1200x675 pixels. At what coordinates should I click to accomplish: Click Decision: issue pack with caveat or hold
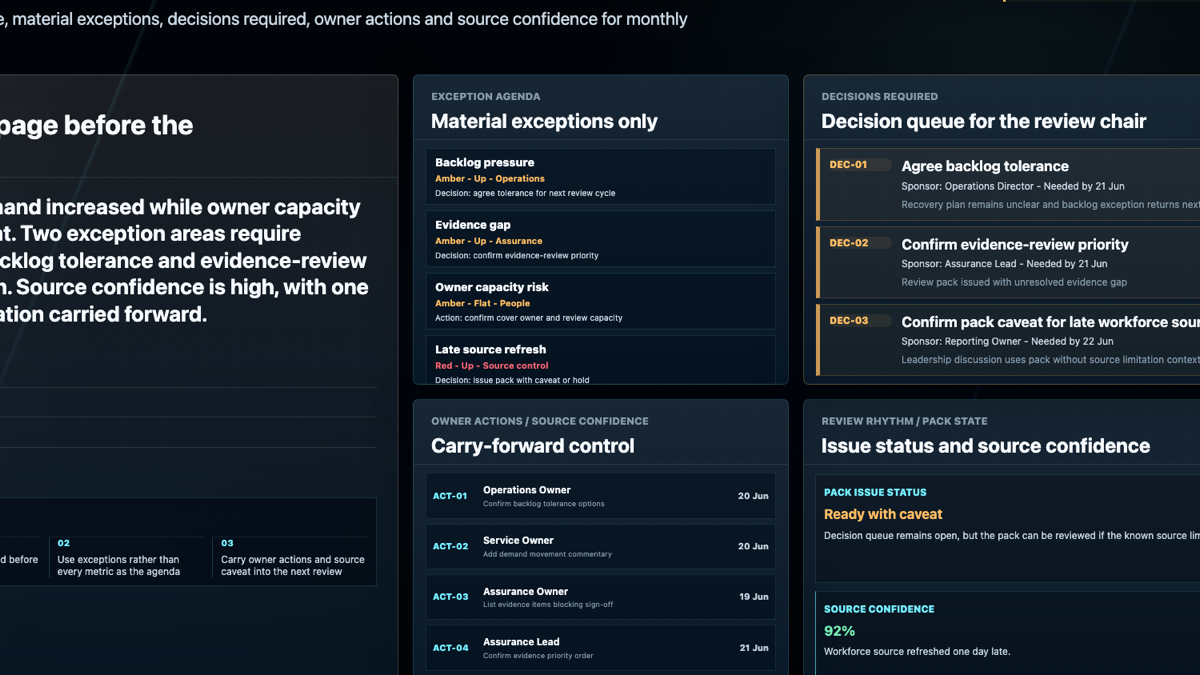pyautogui.click(x=511, y=380)
